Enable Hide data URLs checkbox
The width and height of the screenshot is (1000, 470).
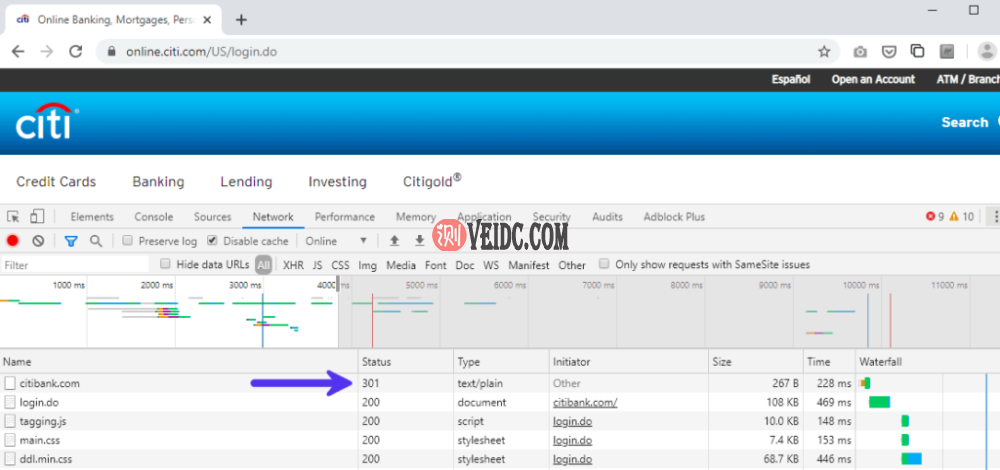coord(165,264)
